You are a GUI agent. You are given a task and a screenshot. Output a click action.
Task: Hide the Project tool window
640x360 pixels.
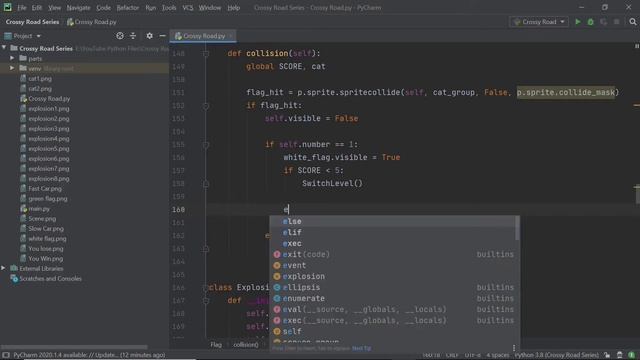pyautogui.click(x=162, y=36)
